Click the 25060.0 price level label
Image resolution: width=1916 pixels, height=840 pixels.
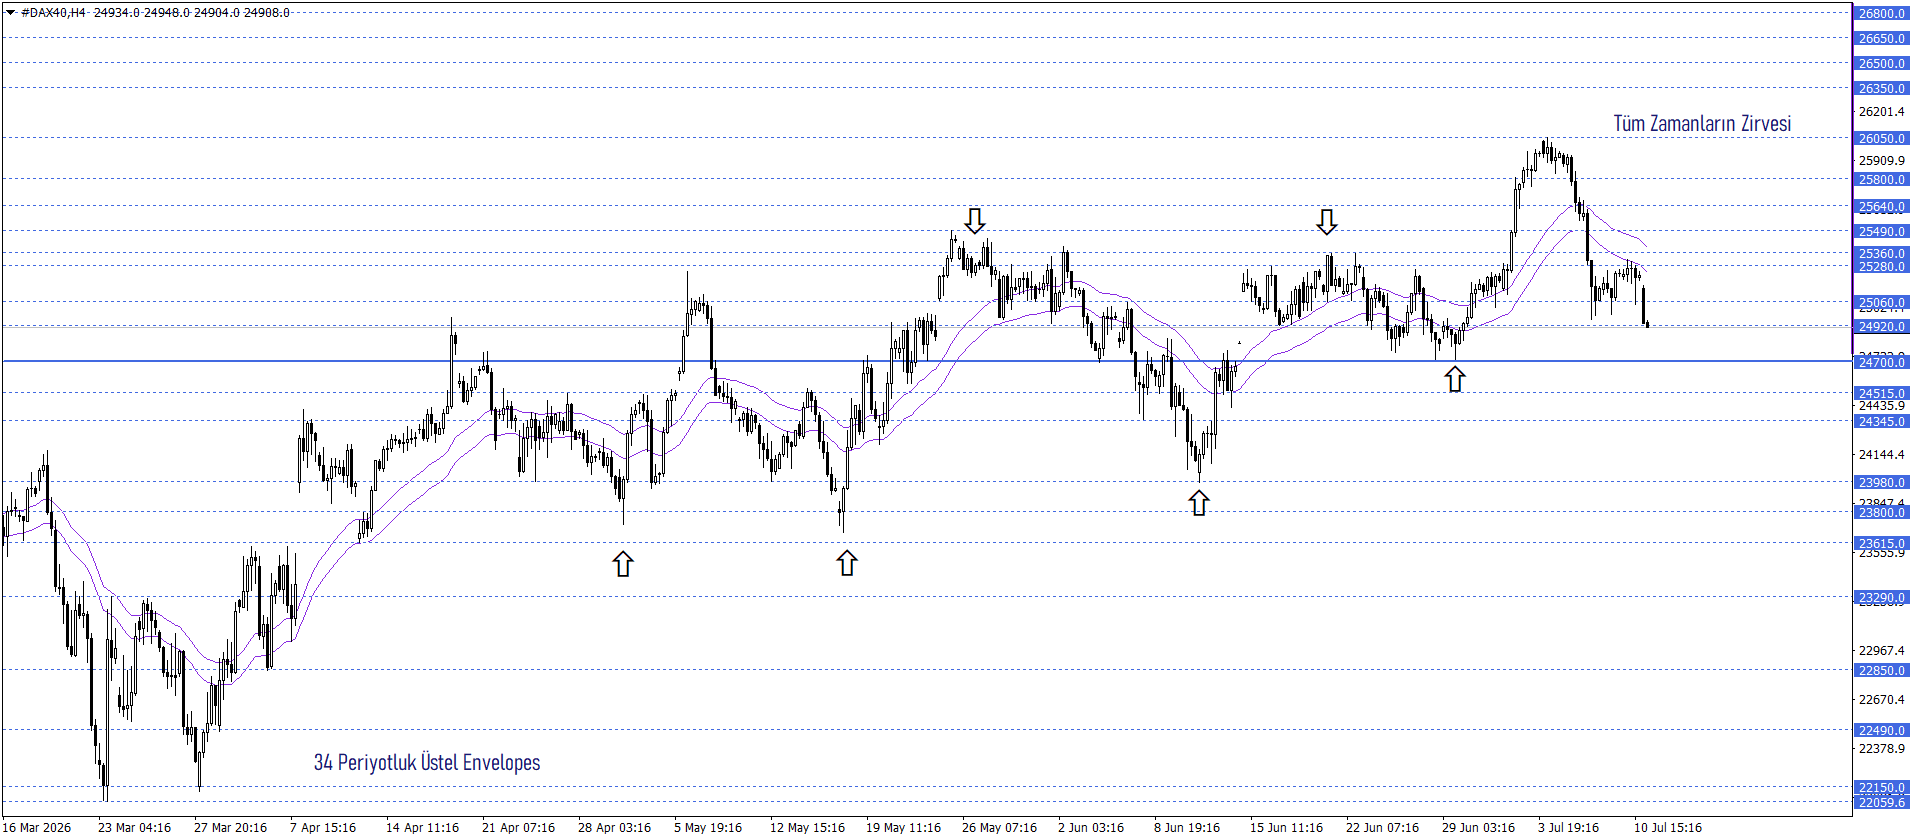click(x=1882, y=303)
